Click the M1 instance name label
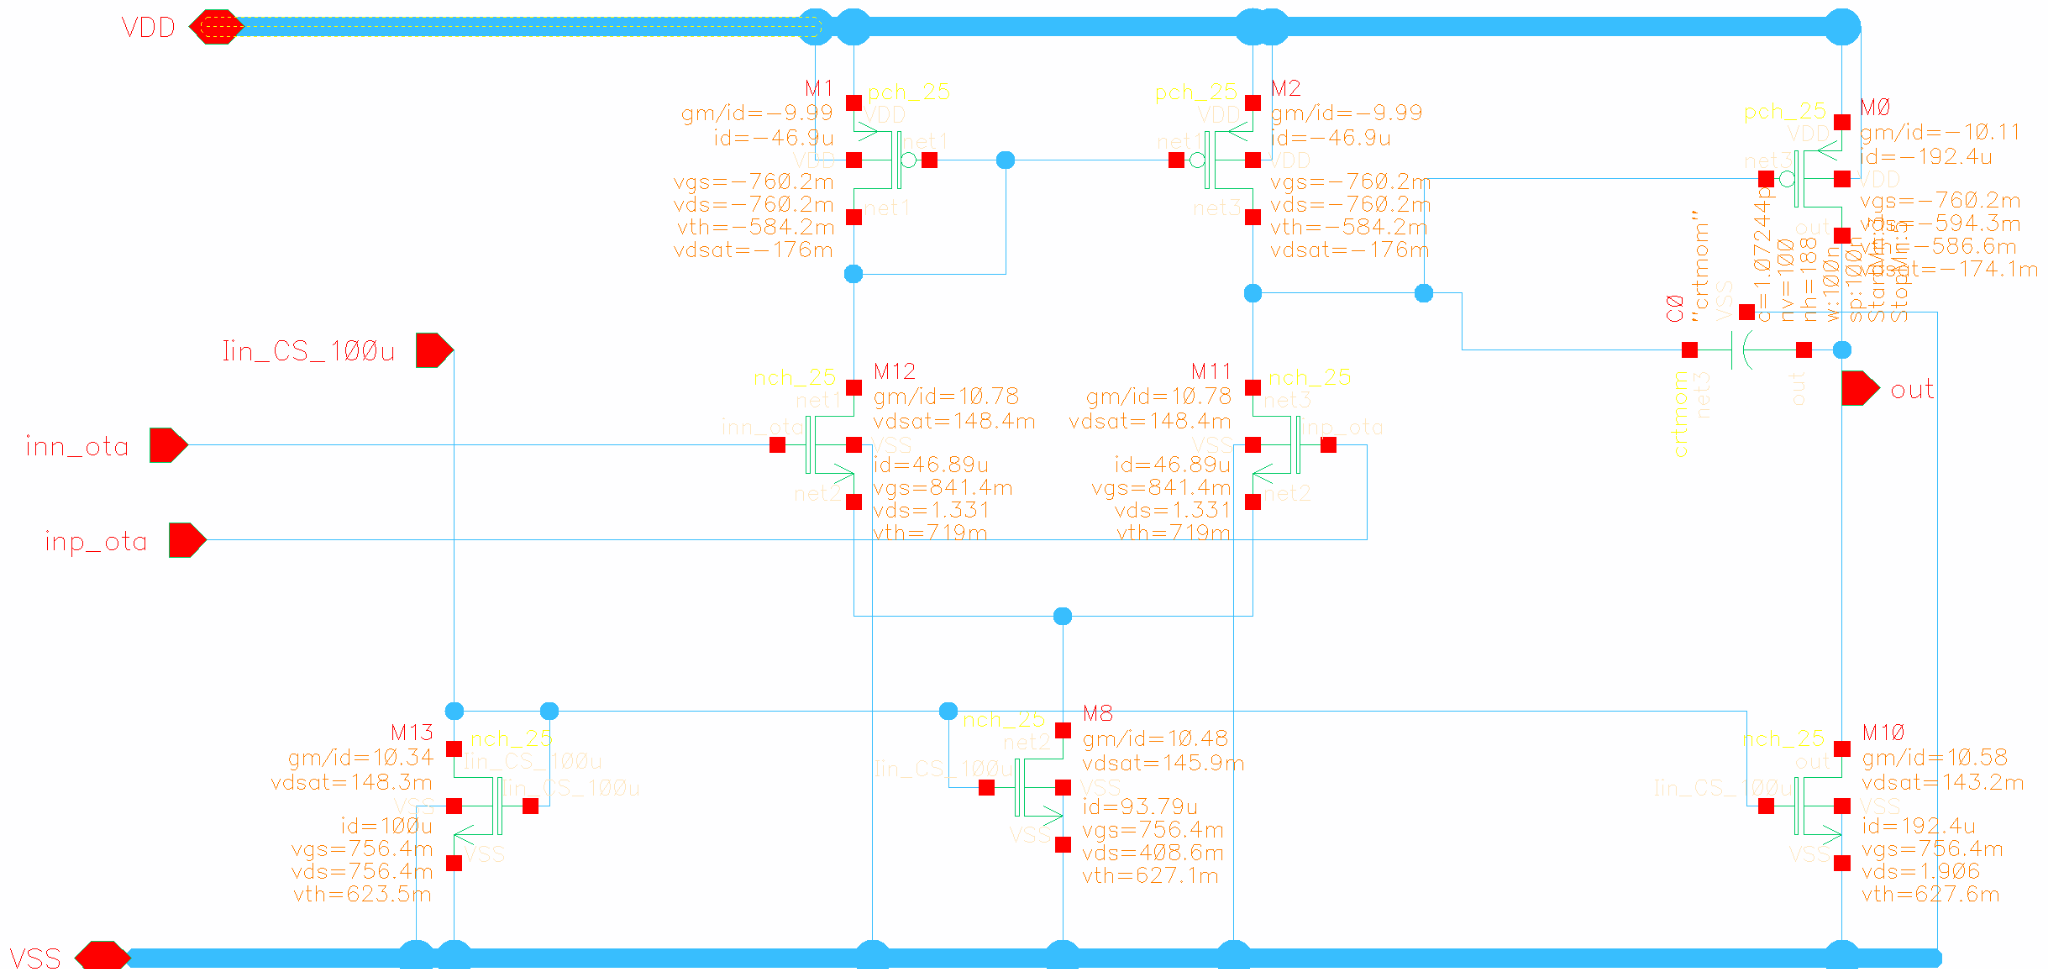 click(818, 89)
